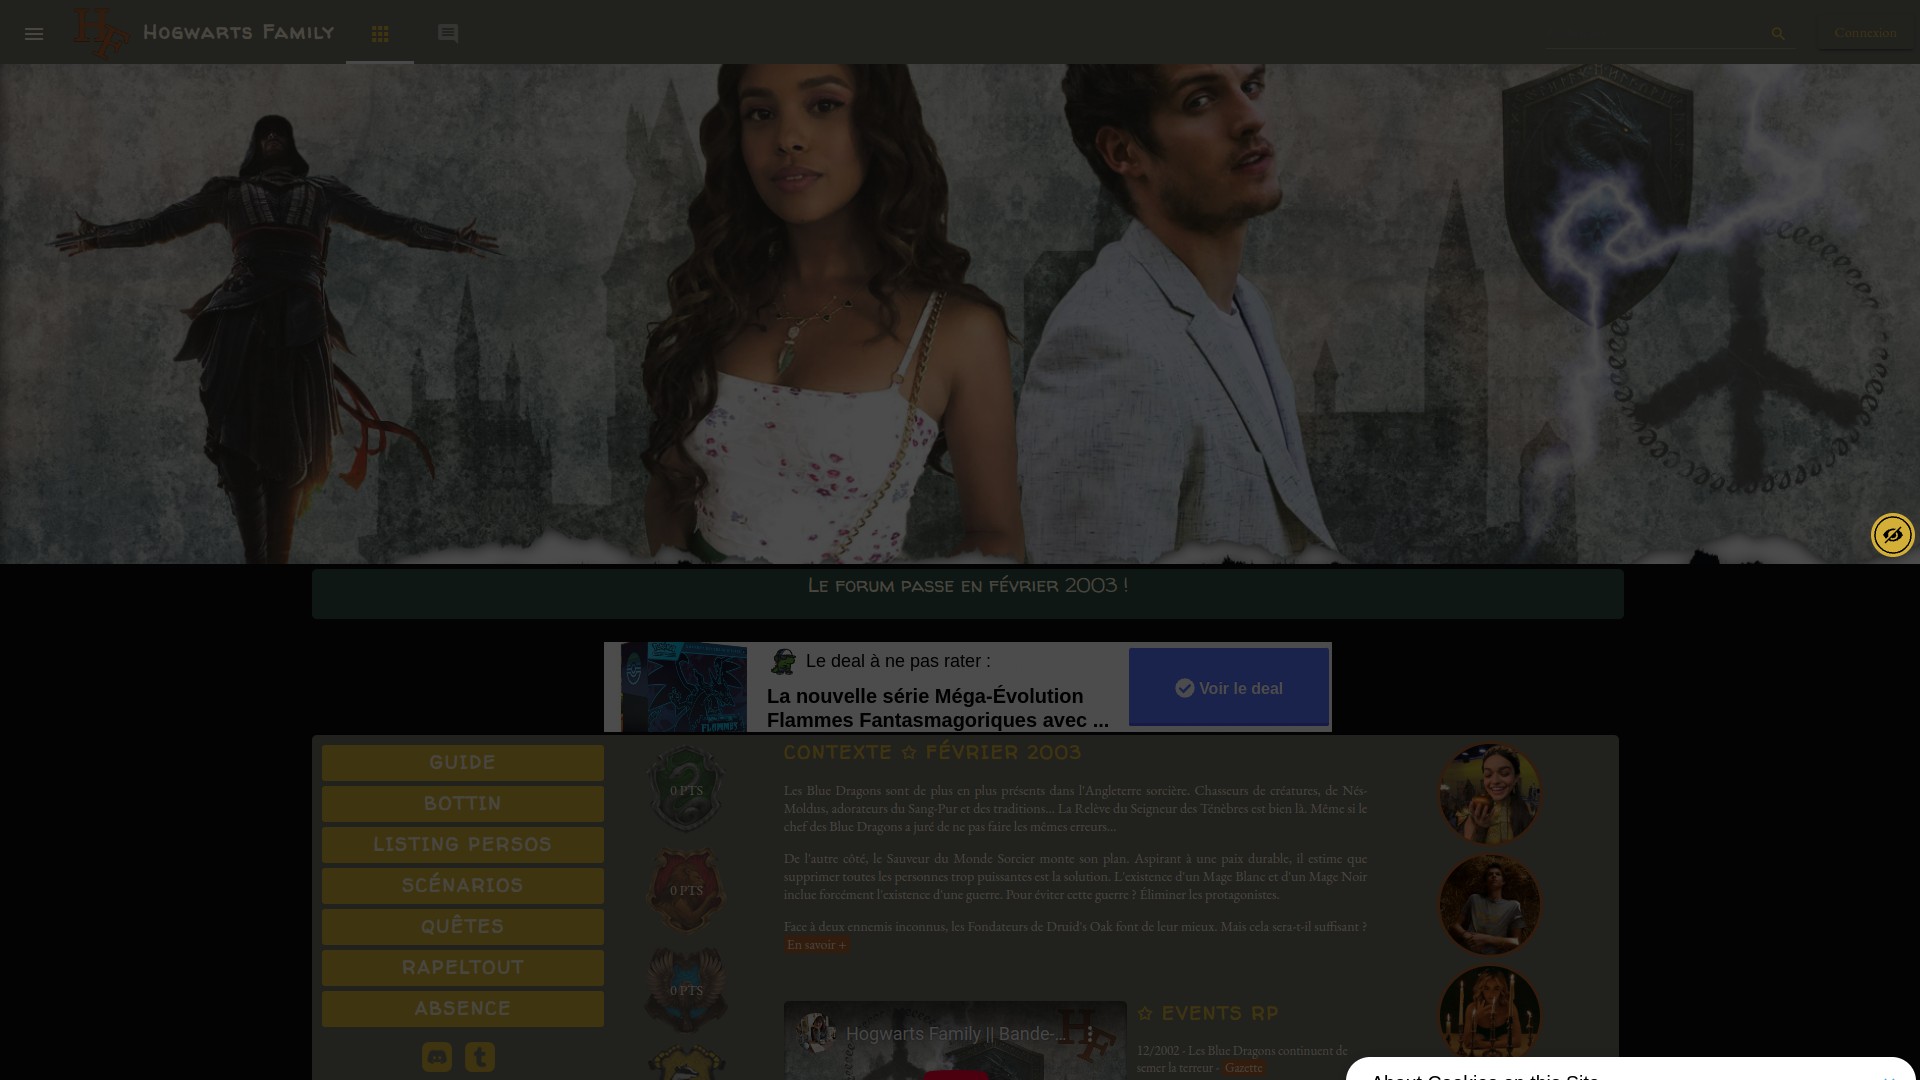Click the Contexte février 2003 heading
This screenshot has height=1080, width=1920.
click(932, 752)
